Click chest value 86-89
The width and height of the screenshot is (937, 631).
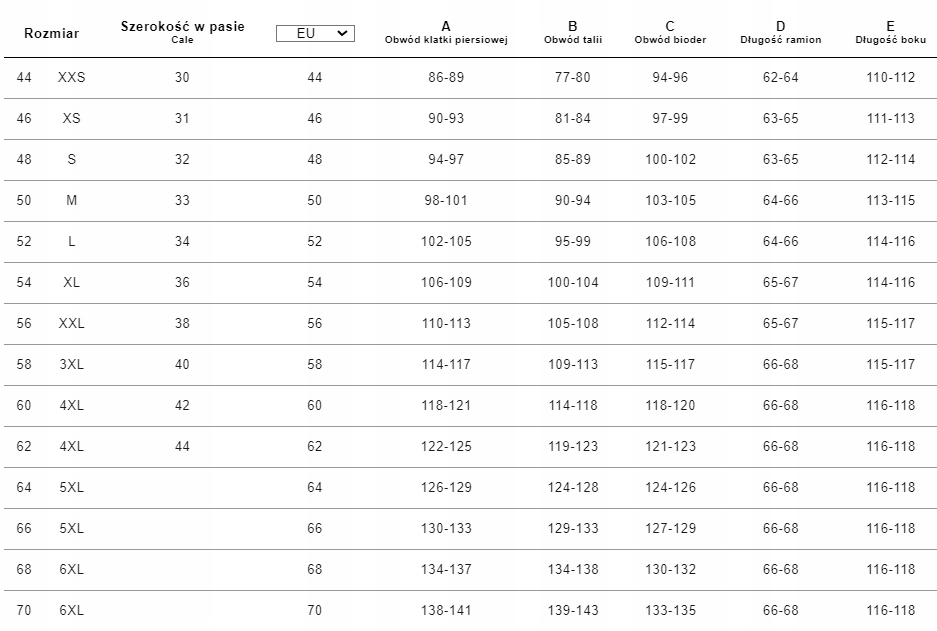(446, 77)
